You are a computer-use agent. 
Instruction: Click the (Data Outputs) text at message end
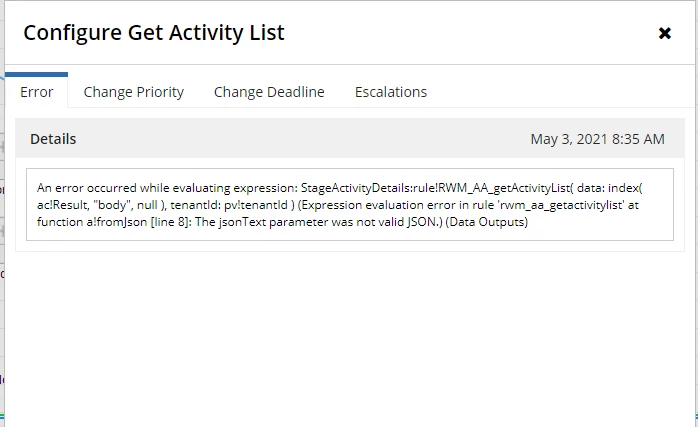487,222
